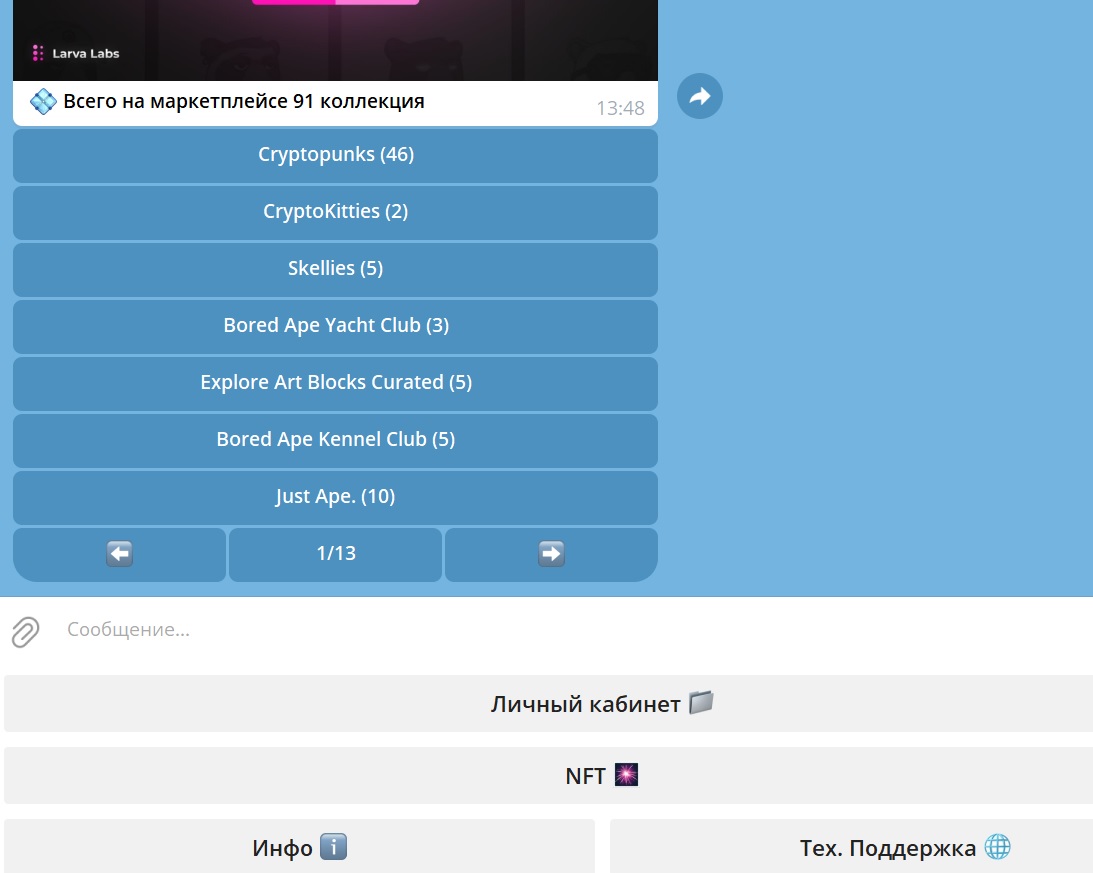Click the forward message arrow icon
The height and width of the screenshot is (873, 1093).
(x=699, y=96)
